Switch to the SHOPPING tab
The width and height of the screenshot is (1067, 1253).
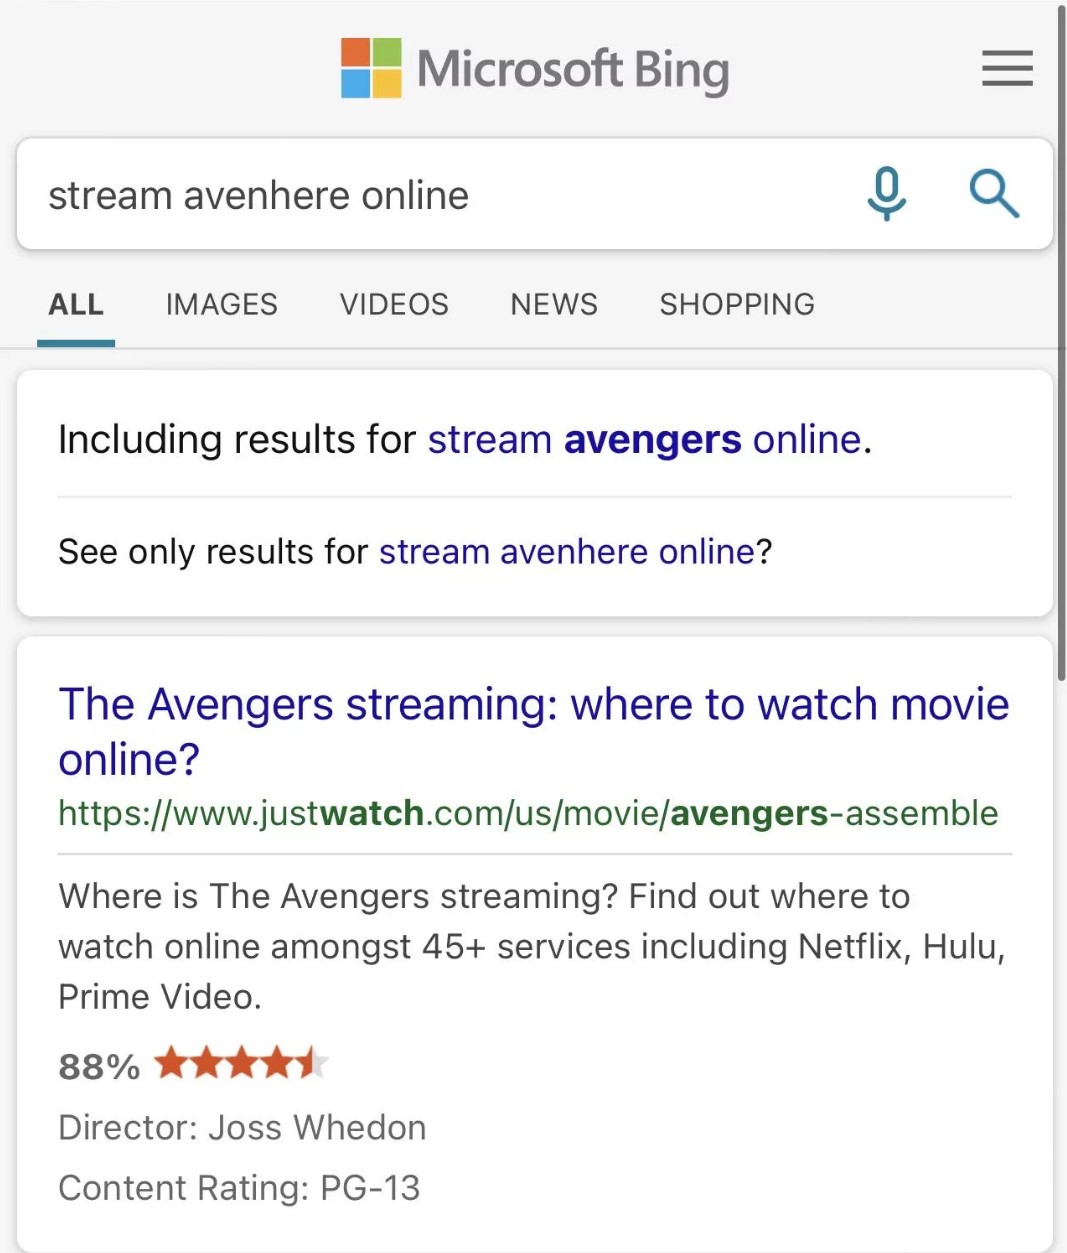[x=737, y=304]
